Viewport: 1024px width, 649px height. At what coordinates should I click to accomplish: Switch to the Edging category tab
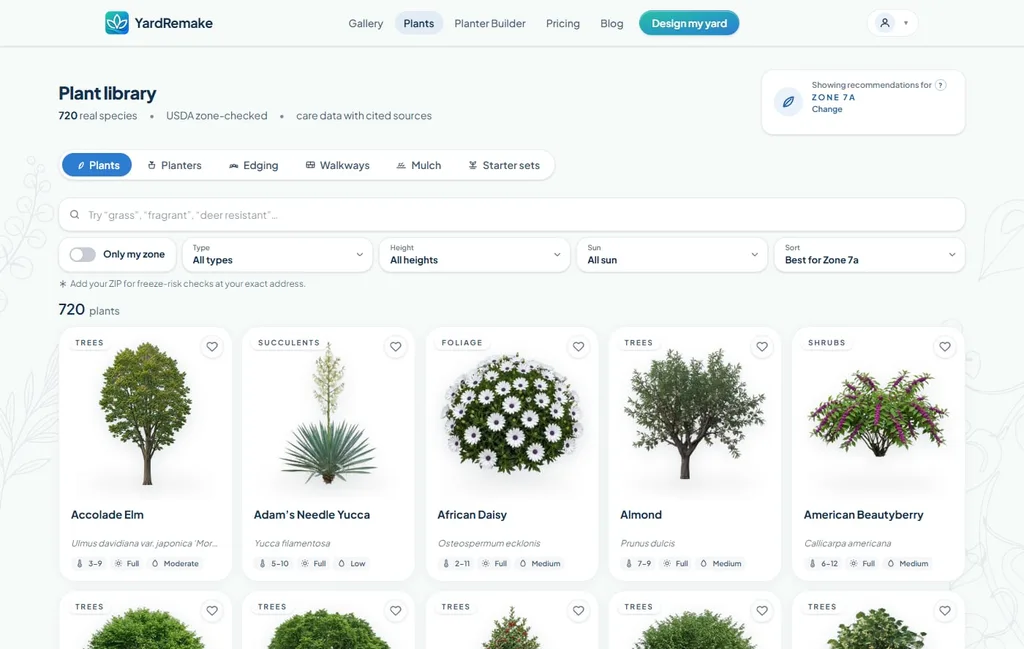(253, 165)
